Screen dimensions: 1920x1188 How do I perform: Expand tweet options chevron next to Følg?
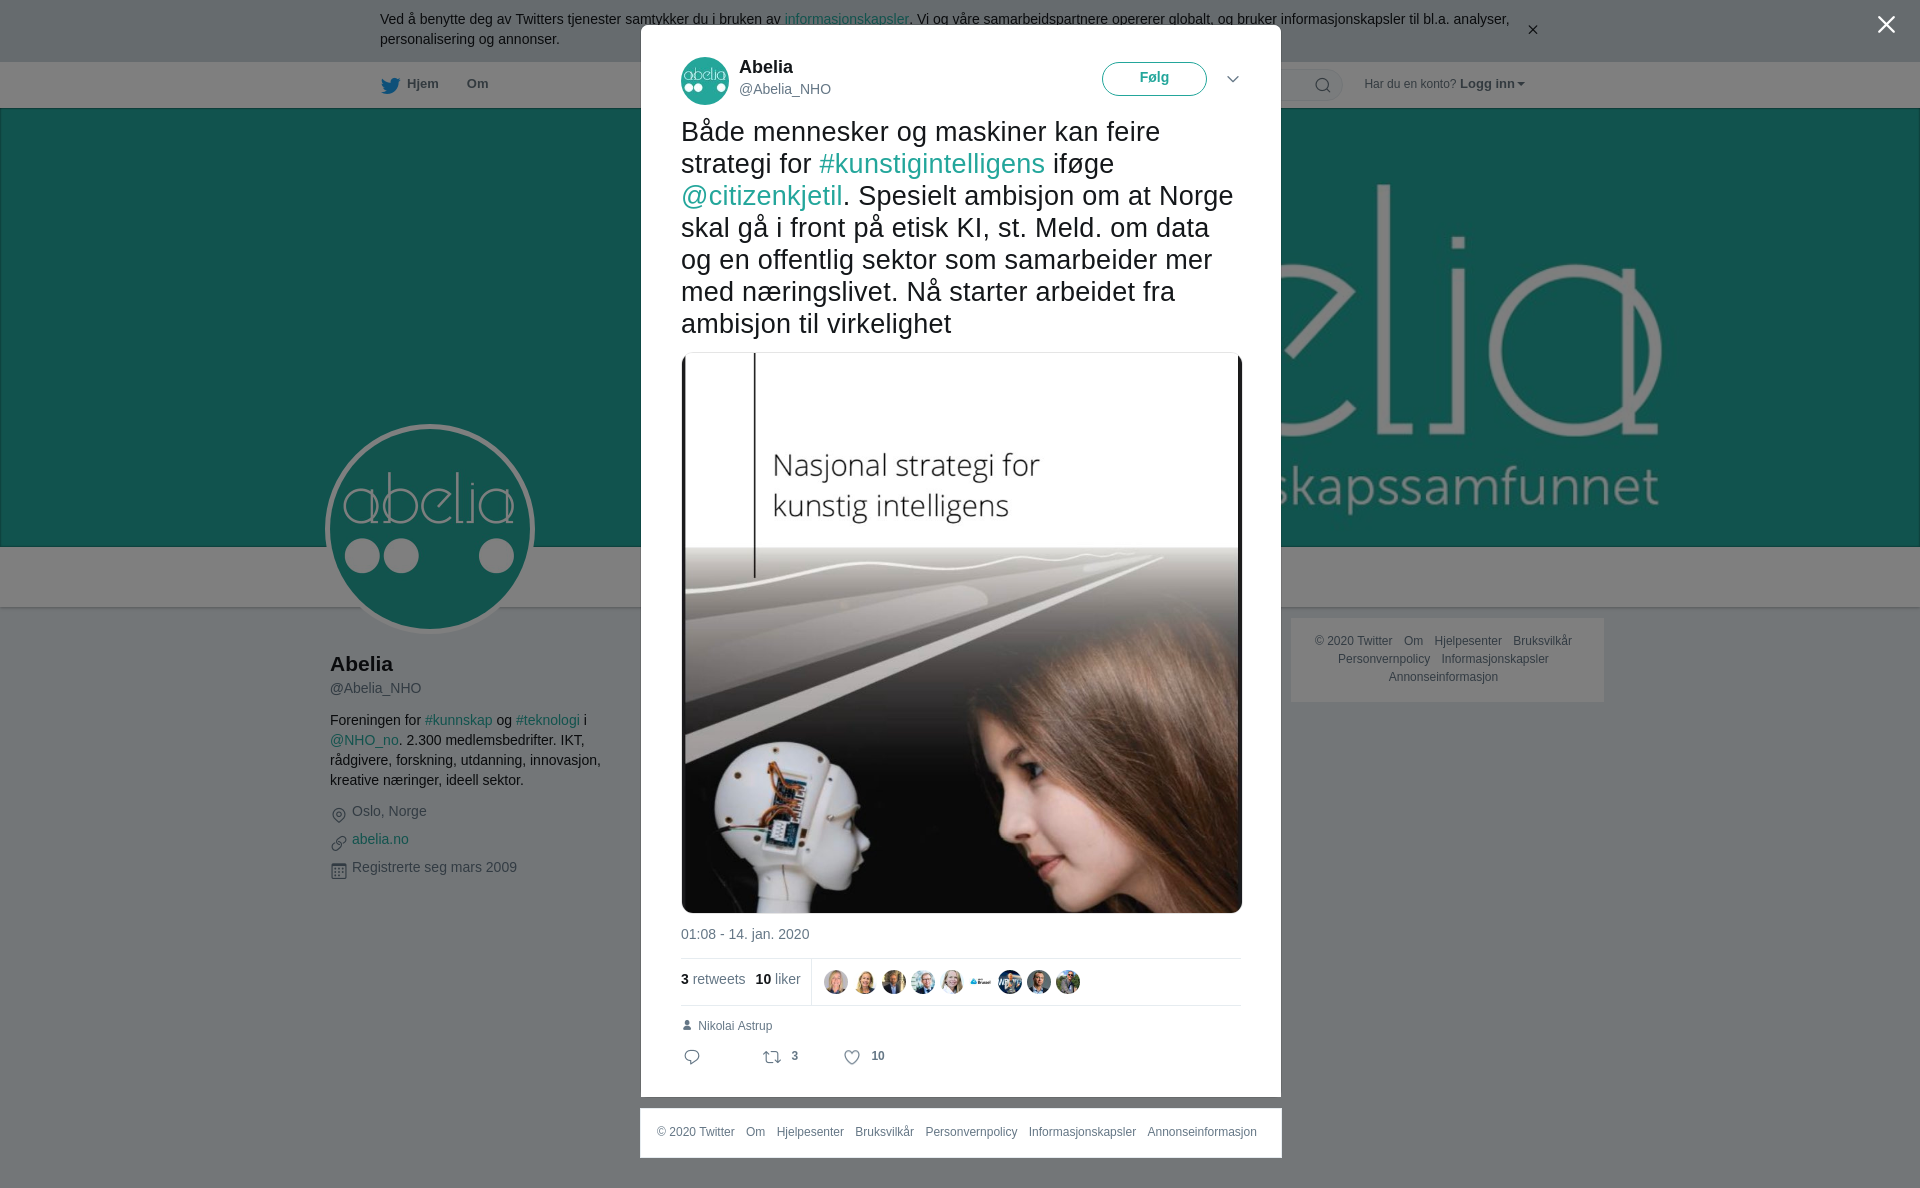1233,79
